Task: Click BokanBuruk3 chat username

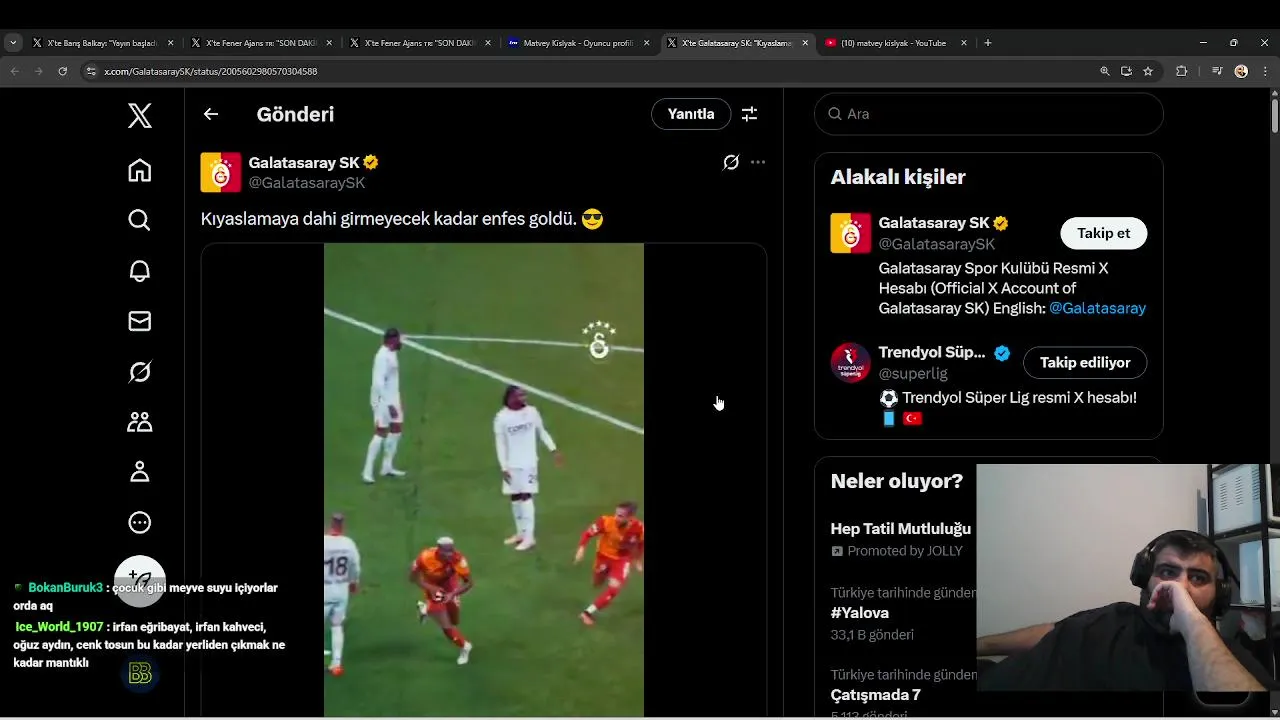Action: pyautogui.click(x=65, y=588)
